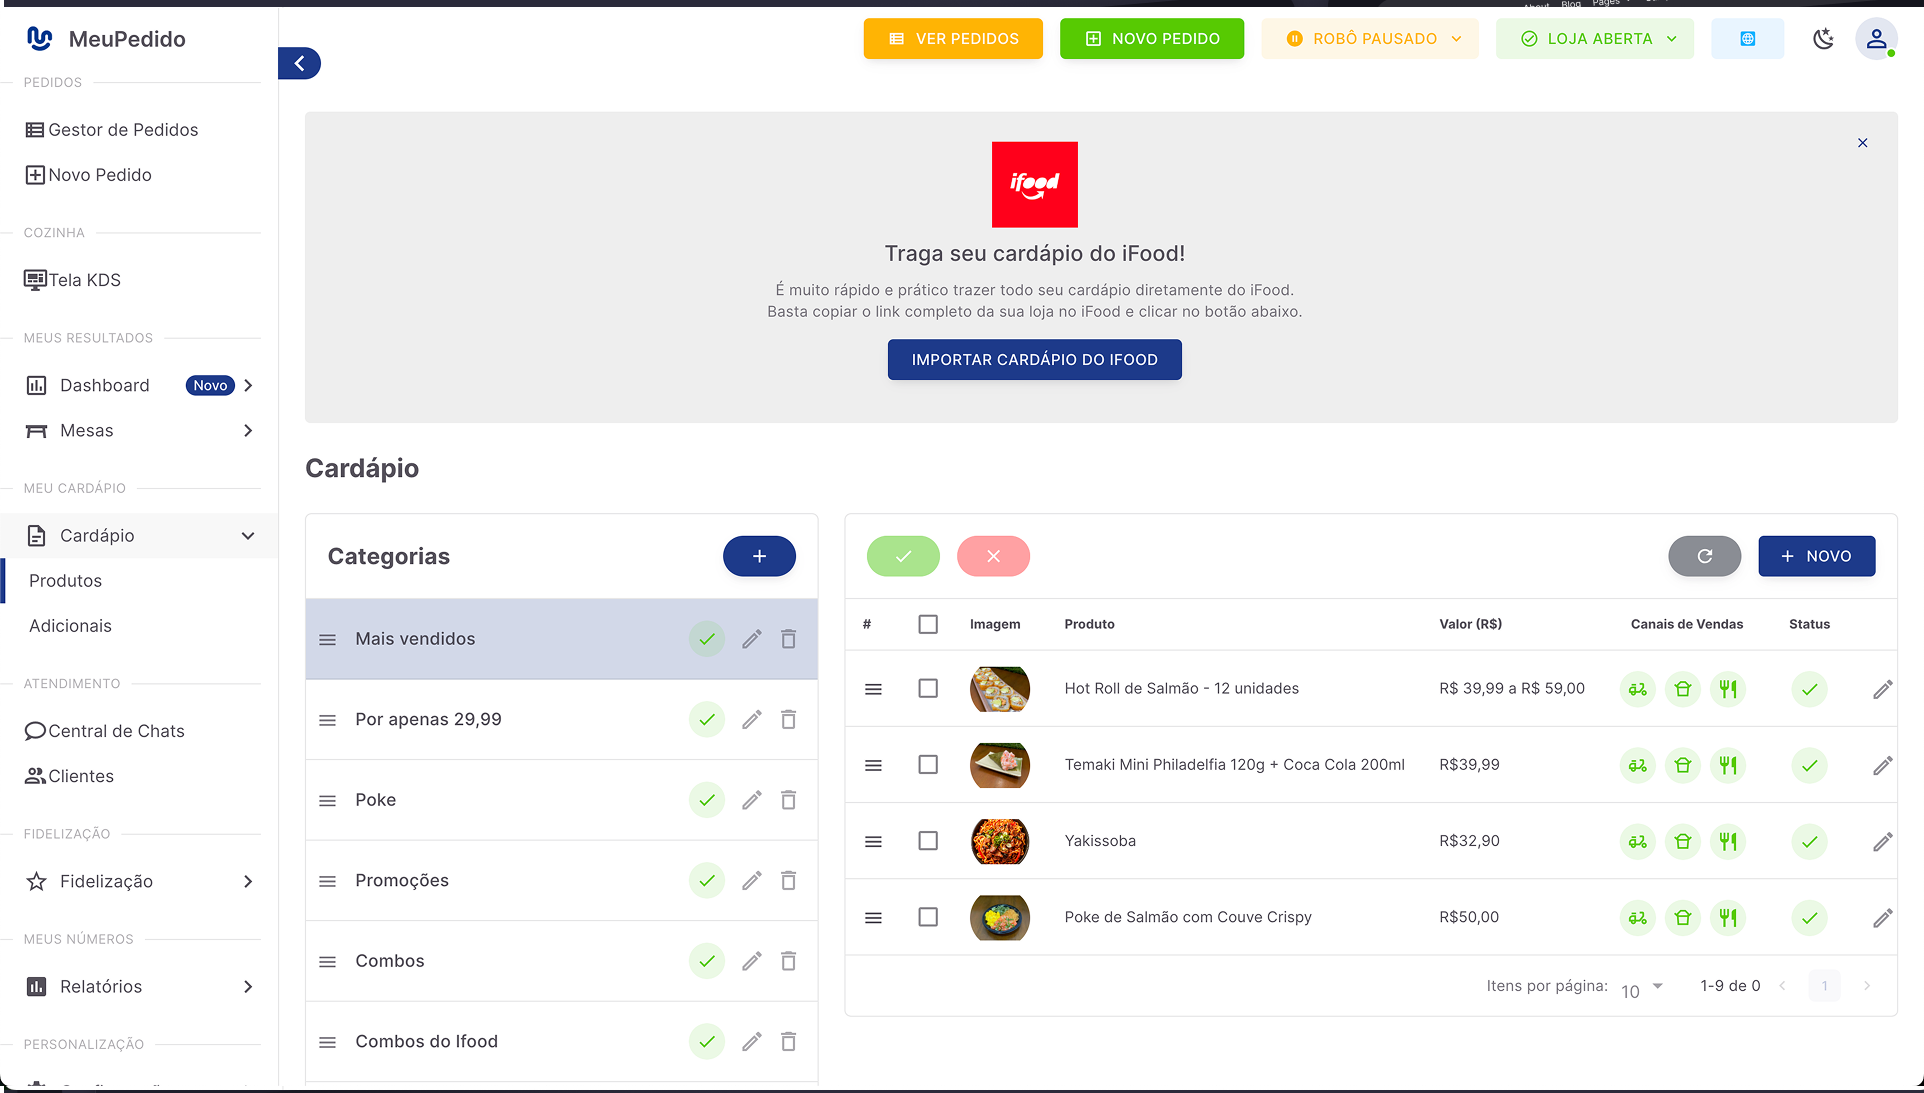Delete the Combos category with the trash icon
Viewport: 1924px width, 1093px height.
click(x=789, y=961)
